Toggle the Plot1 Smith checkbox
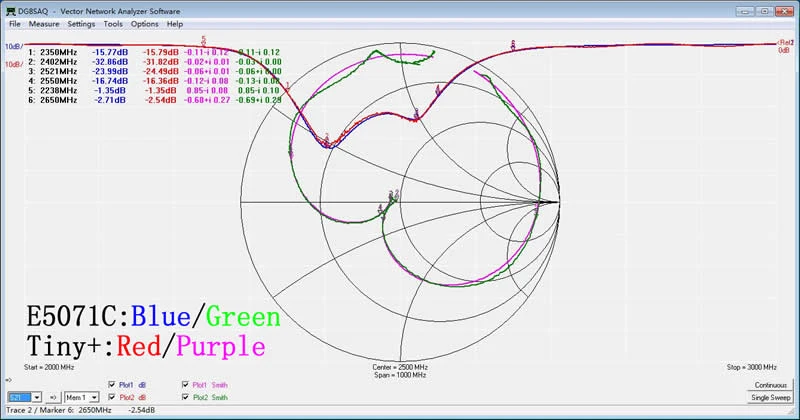This screenshot has height=420, width=800. click(185, 385)
